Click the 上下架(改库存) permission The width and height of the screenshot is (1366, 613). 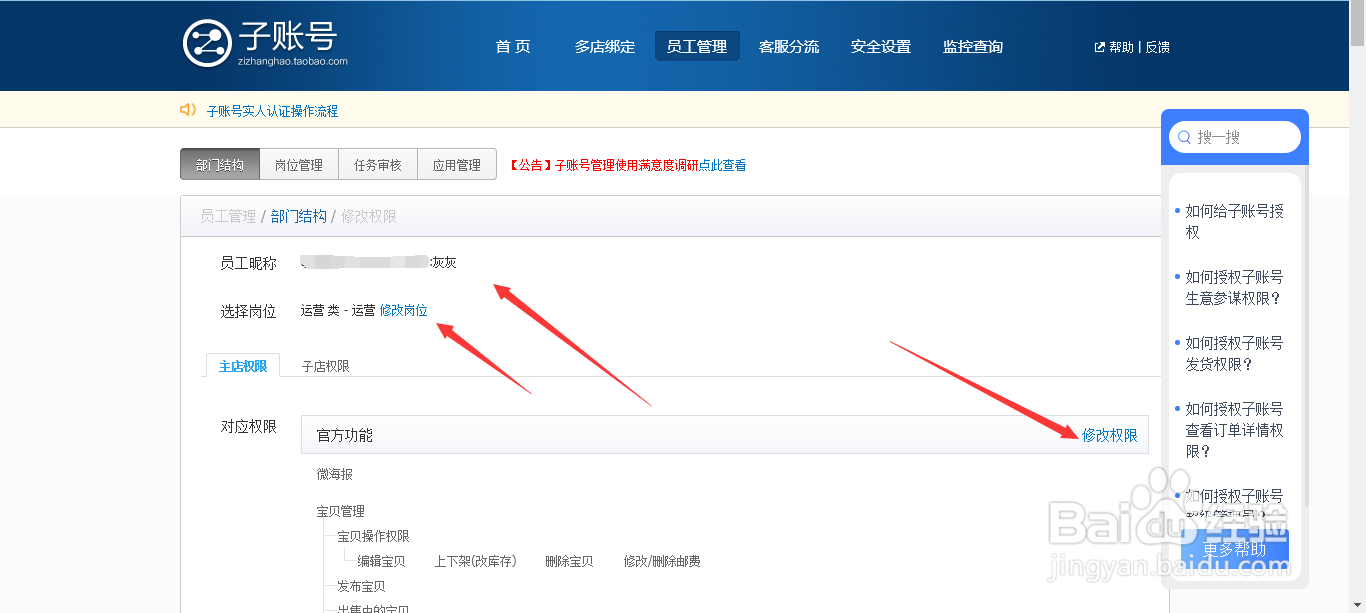(475, 561)
